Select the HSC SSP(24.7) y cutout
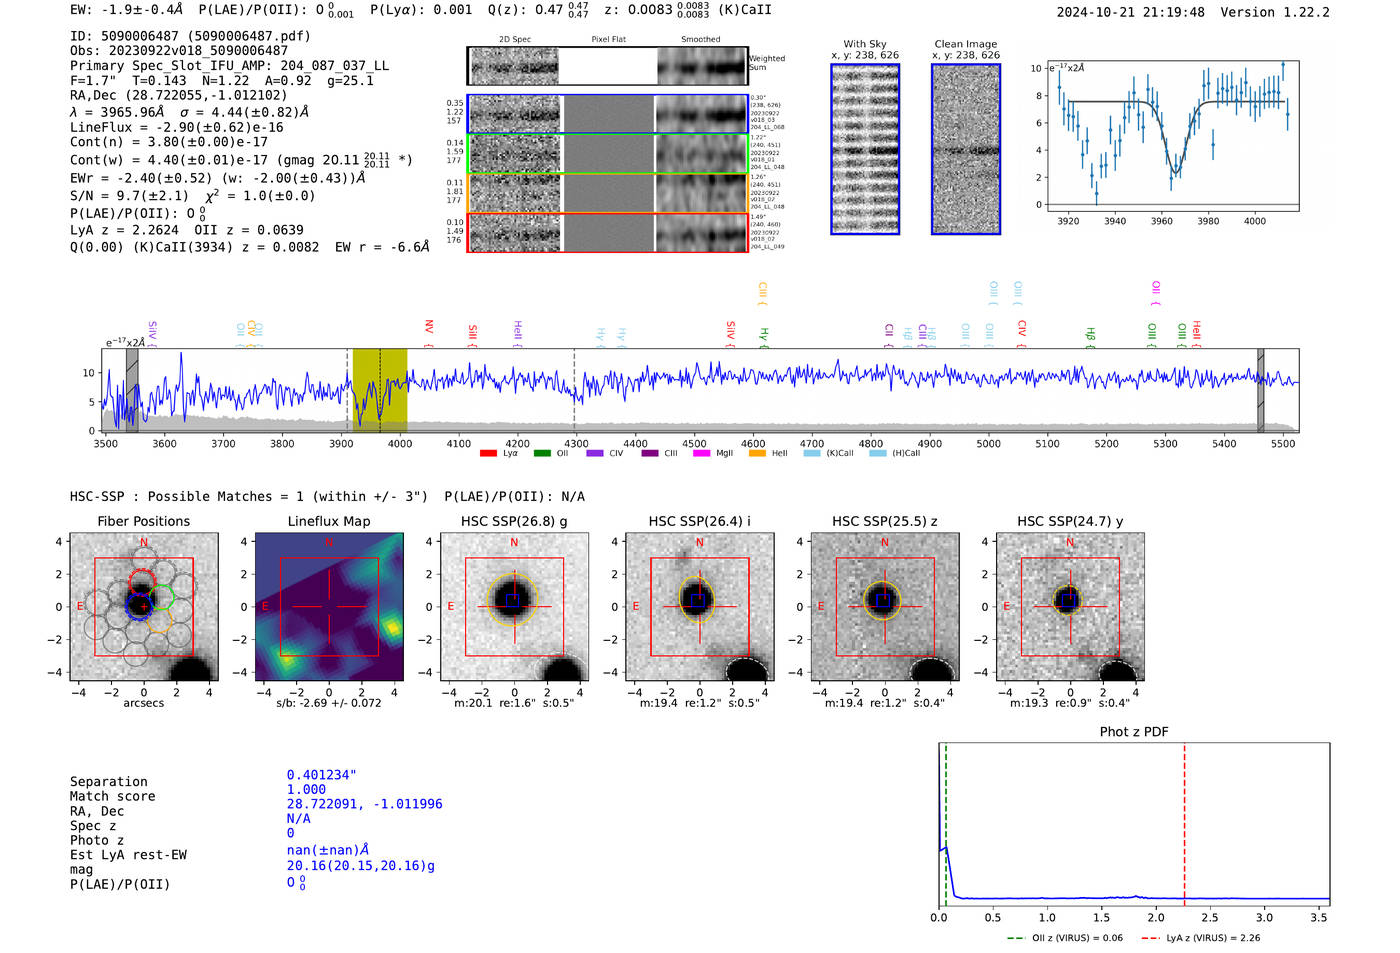The image size is (1400, 953). pos(1070,607)
